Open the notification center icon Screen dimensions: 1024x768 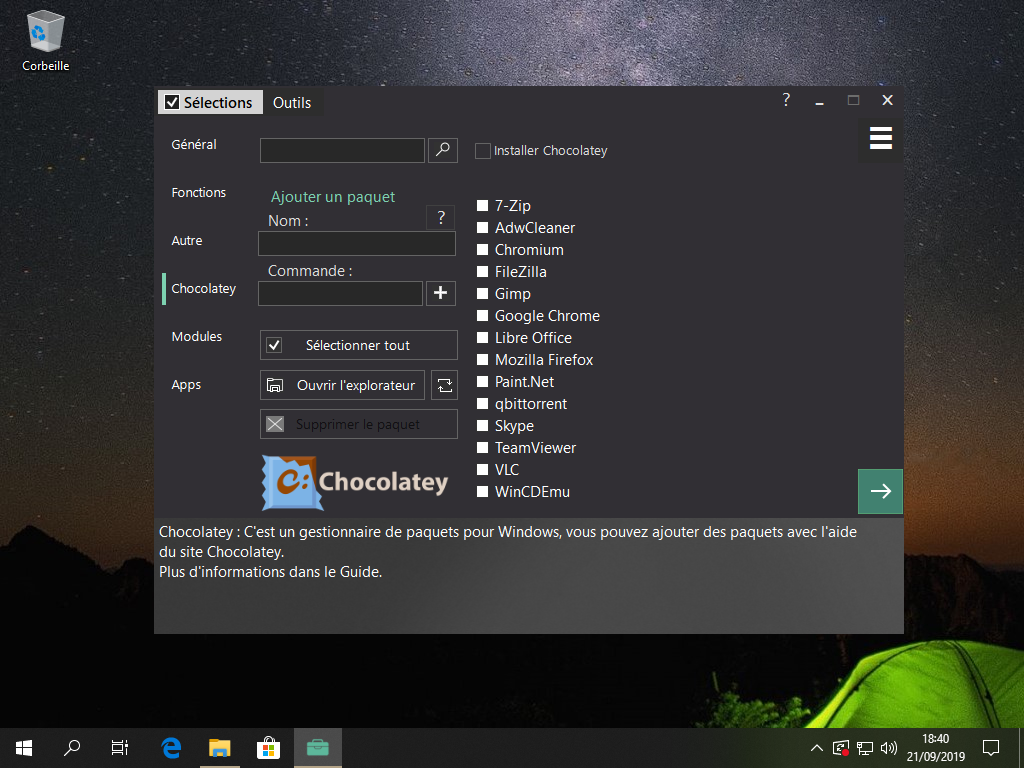991,748
